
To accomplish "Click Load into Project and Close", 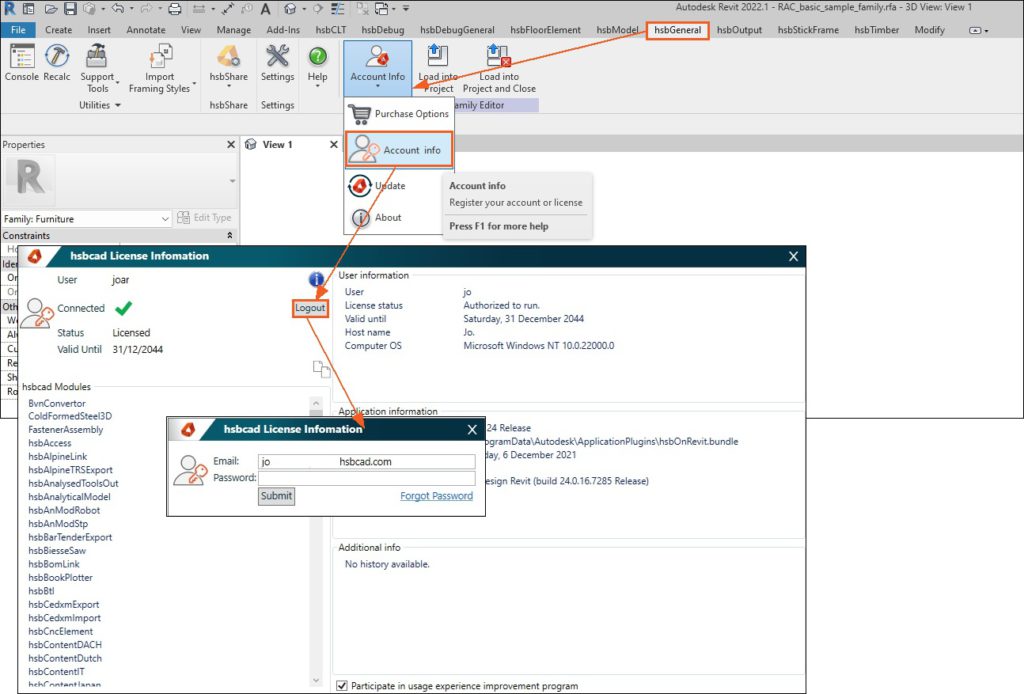I will coord(499,69).
